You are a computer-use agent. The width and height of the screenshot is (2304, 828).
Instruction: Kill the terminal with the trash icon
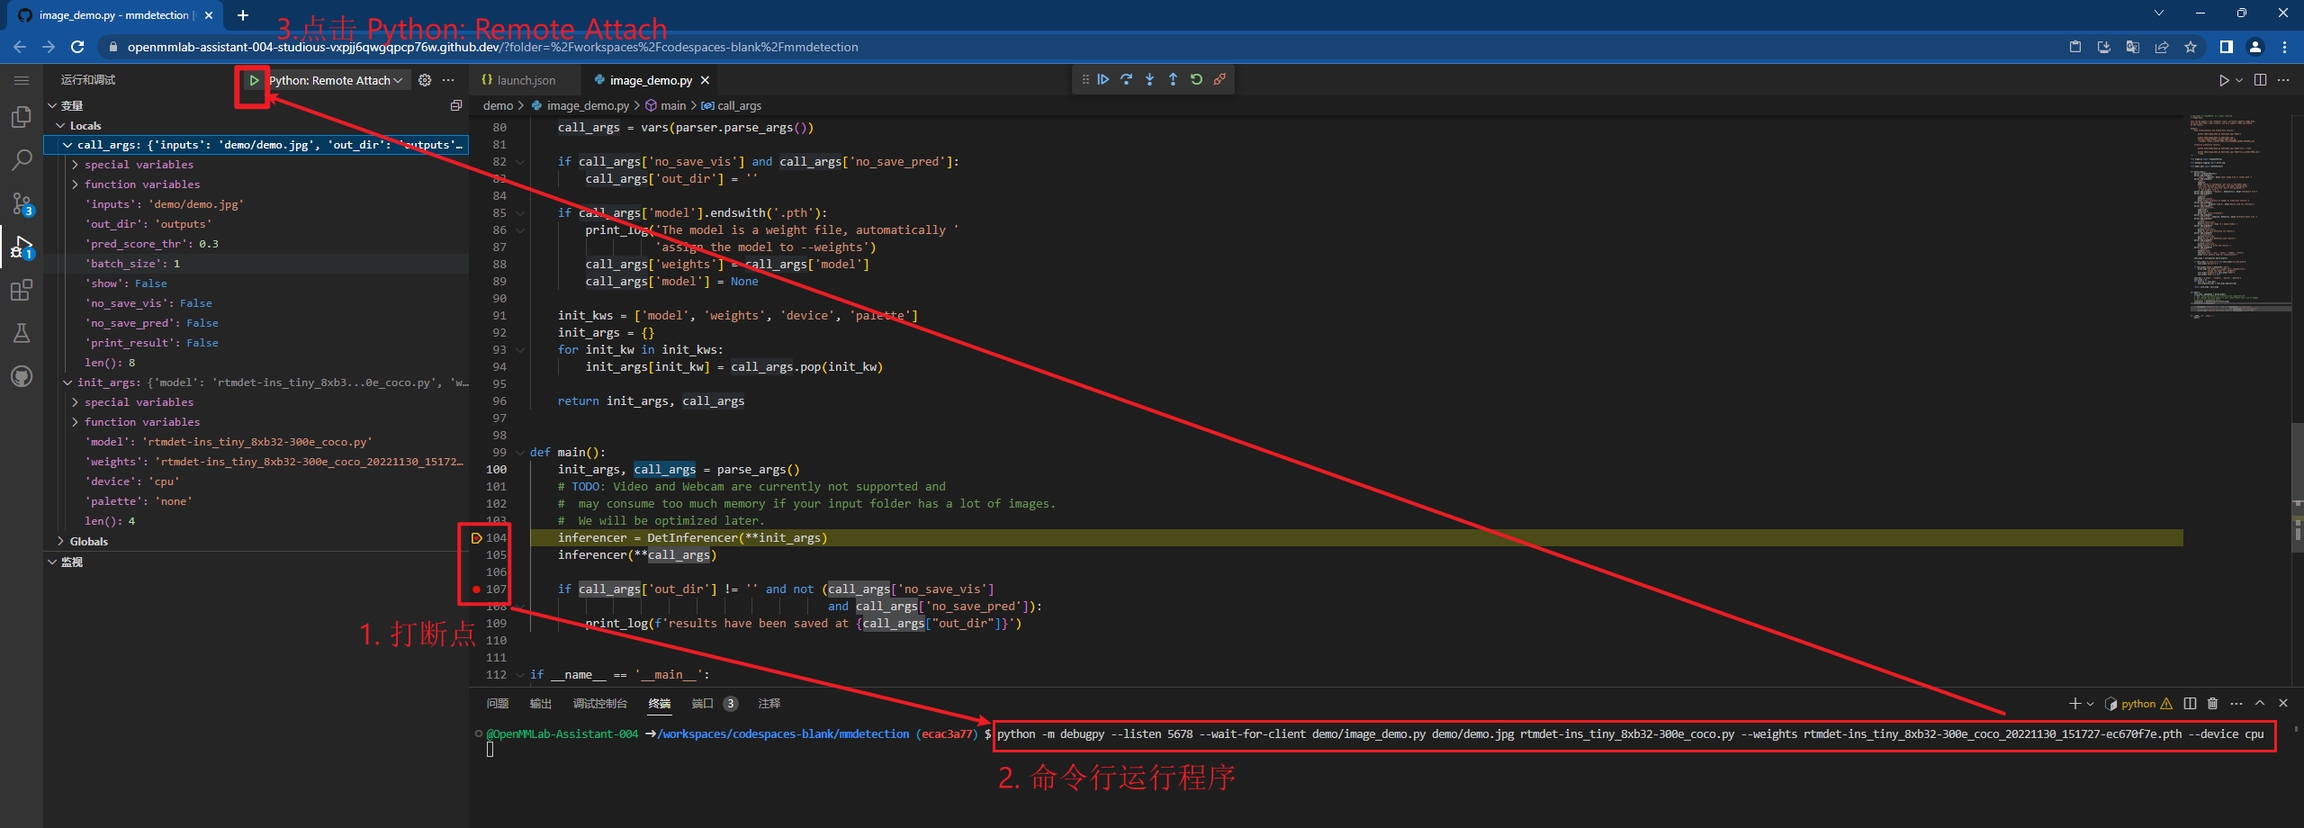pyautogui.click(x=2212, y=704)
